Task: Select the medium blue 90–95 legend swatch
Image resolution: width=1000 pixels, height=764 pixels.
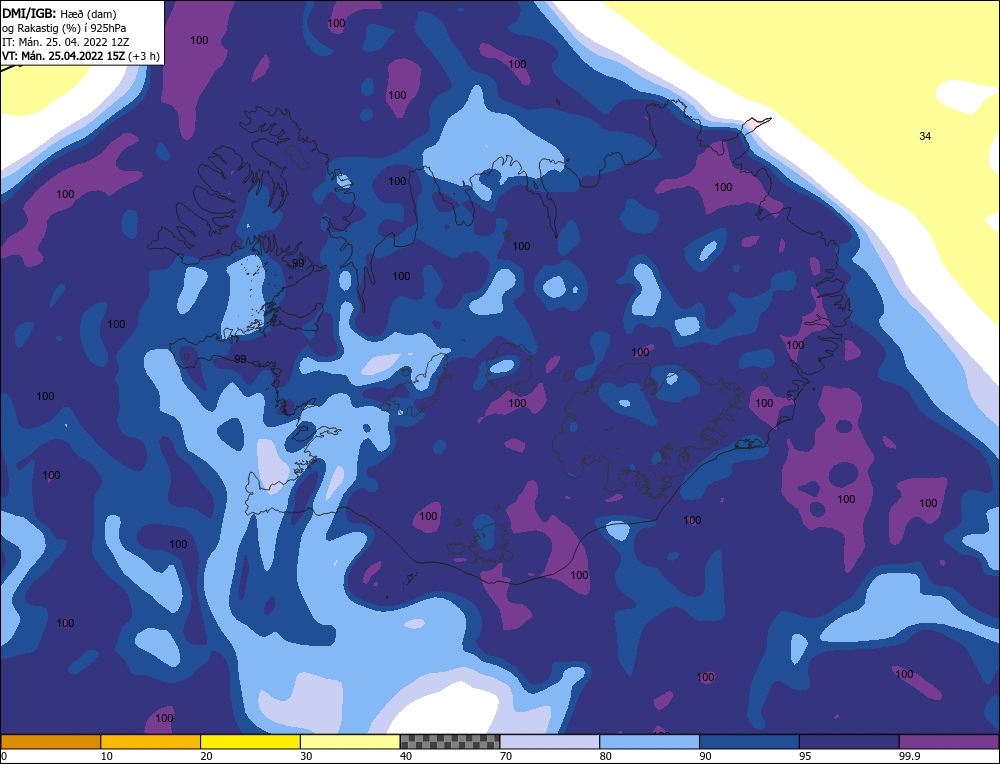Action: [749, 741]
